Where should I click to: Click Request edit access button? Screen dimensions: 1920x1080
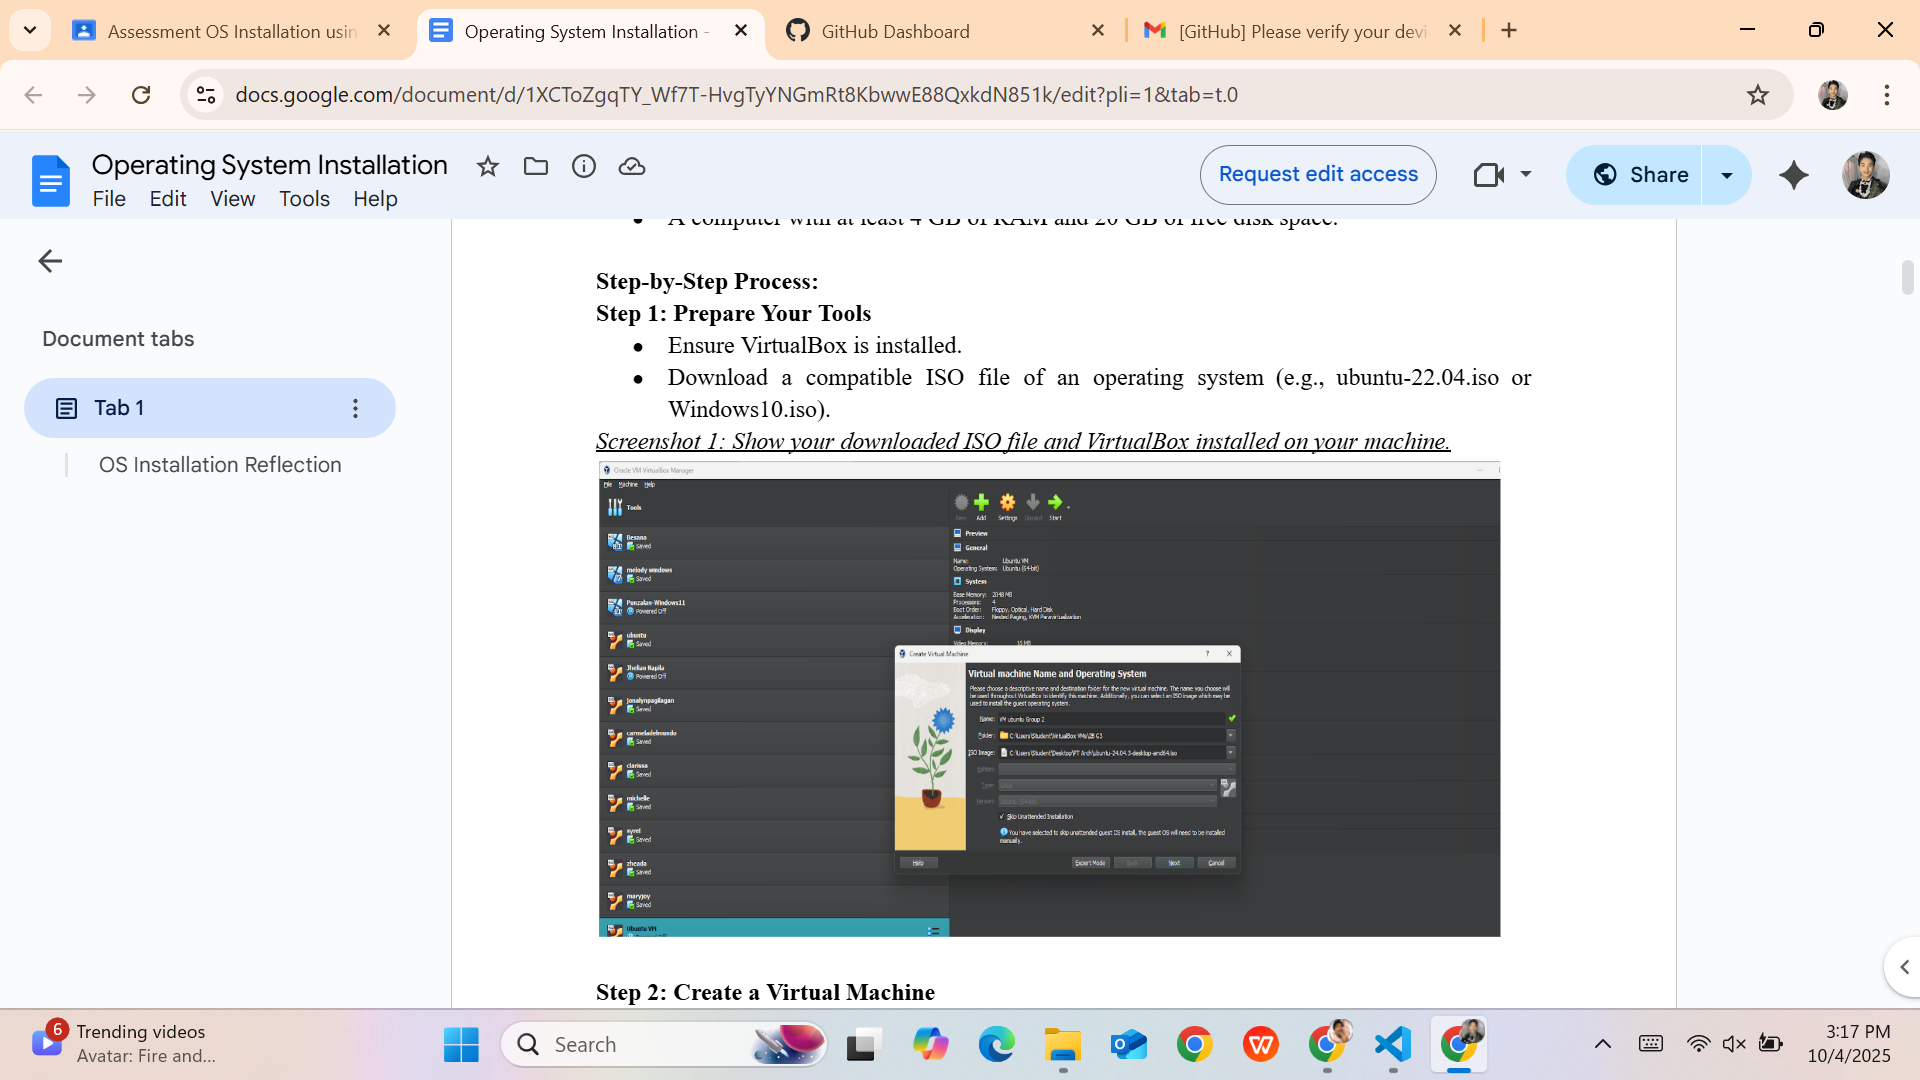(x=1318, y=175)
